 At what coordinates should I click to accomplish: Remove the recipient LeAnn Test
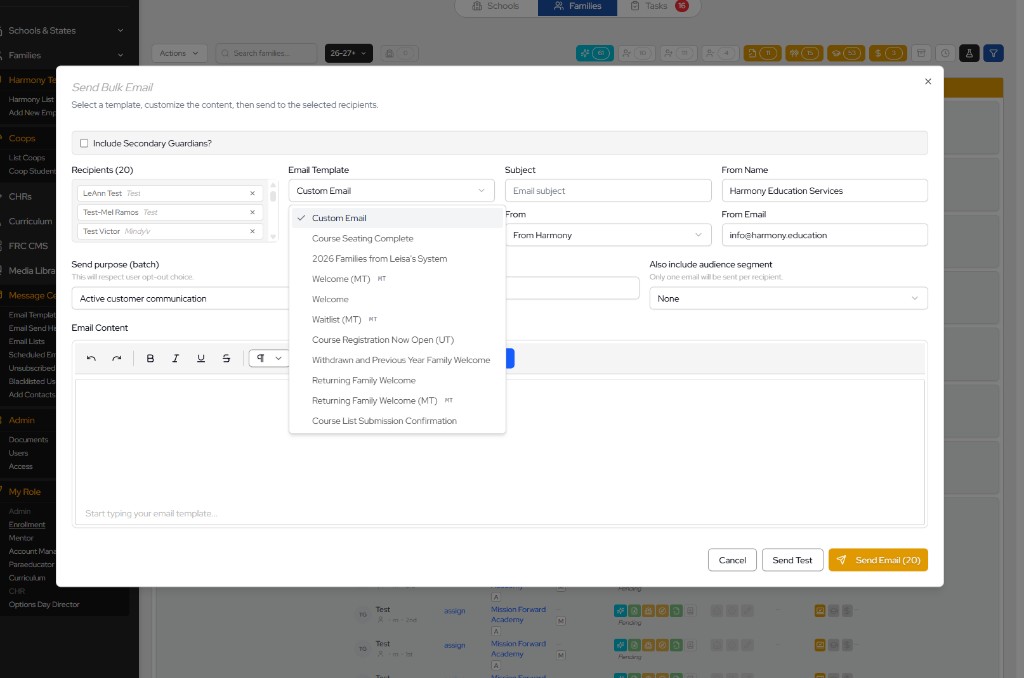click(x=252, y=193)
